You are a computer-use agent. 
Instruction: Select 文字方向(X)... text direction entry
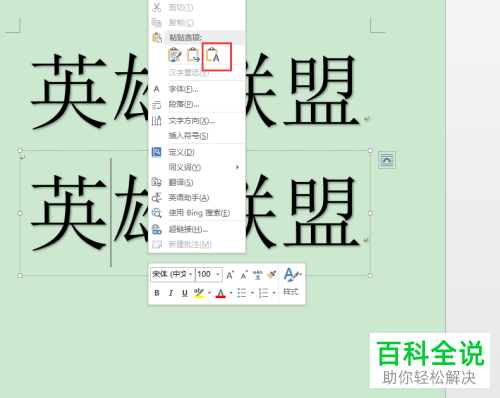pos(192,120)
